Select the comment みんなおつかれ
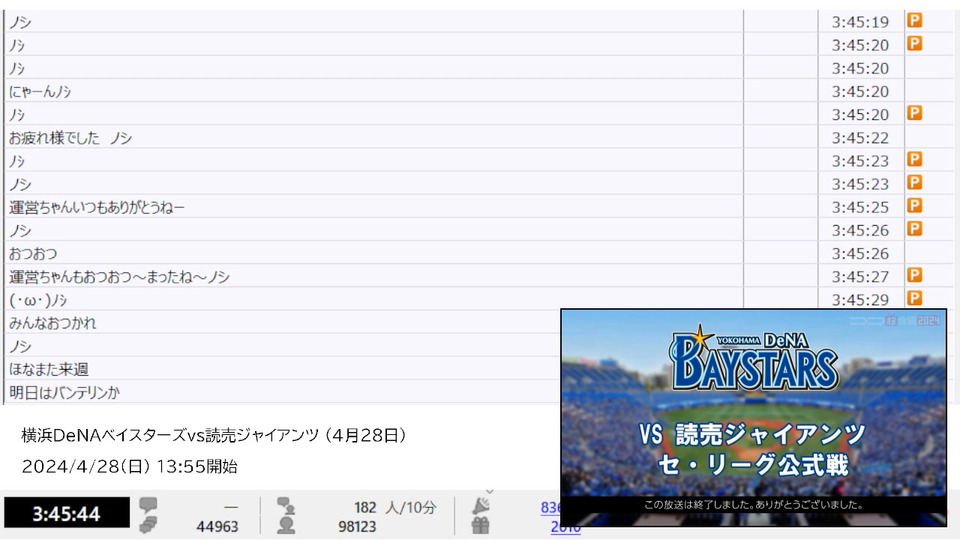960x540 pixels. [x=53, y=323]
